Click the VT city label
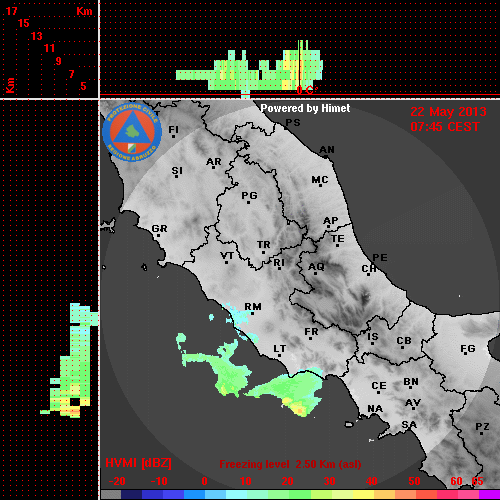The image size is (500, 500). pos(227,256)
